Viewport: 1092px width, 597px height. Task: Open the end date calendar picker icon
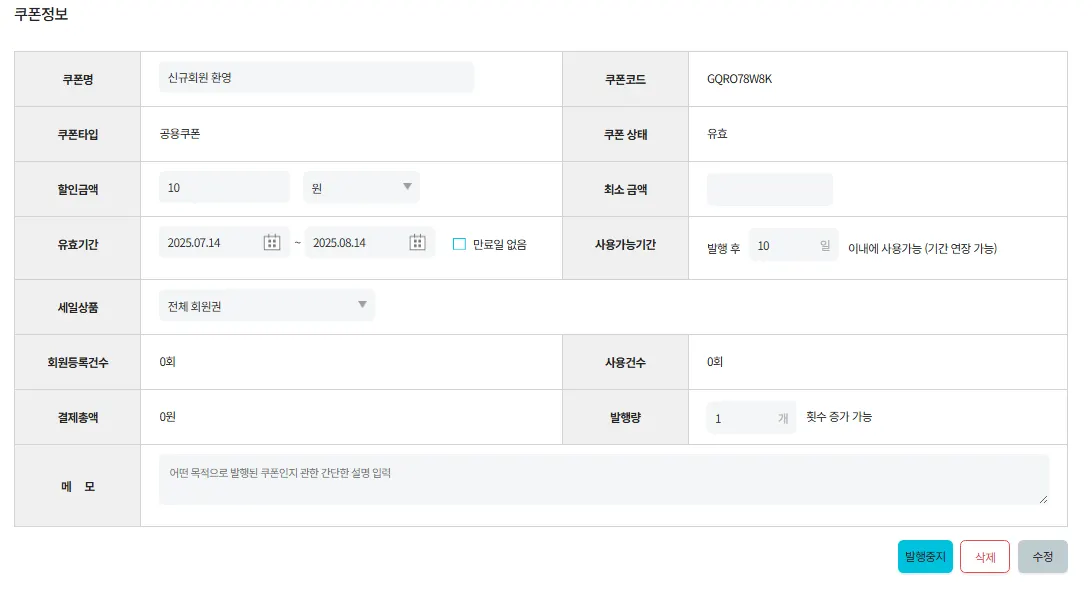coord(418,243)
